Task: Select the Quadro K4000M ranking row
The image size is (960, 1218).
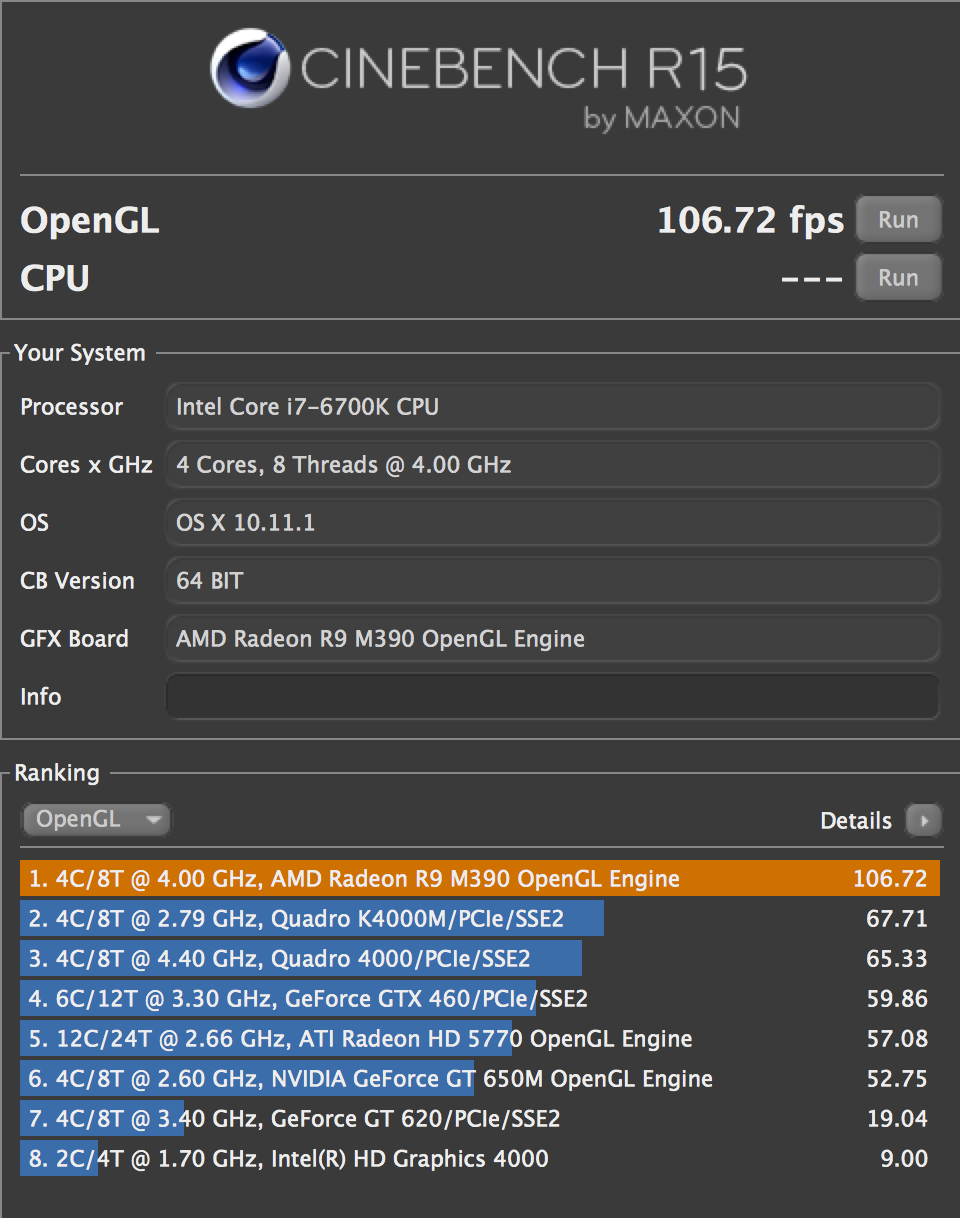Action: (x=479, y=919)
